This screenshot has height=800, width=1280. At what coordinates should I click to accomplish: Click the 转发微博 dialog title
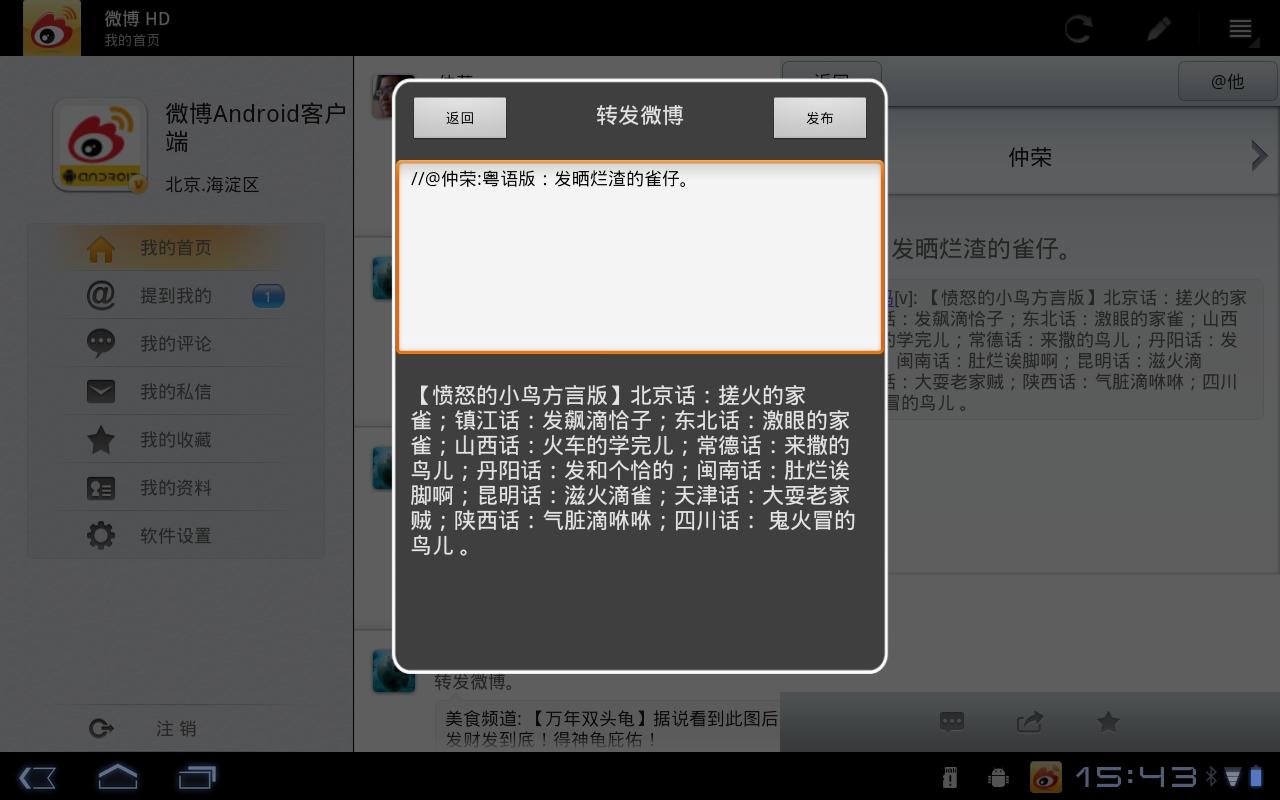coord(640,116)
